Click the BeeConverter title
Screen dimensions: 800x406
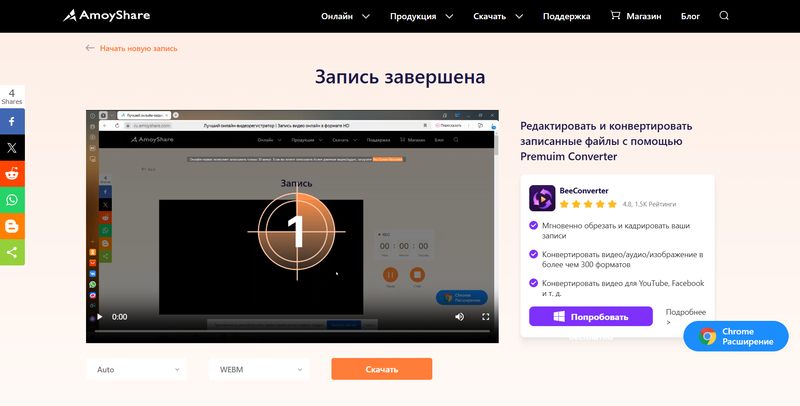584,191
